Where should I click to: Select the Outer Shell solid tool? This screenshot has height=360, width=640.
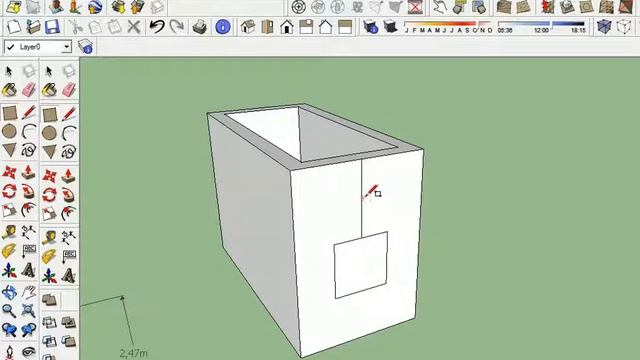click(49, 300)
